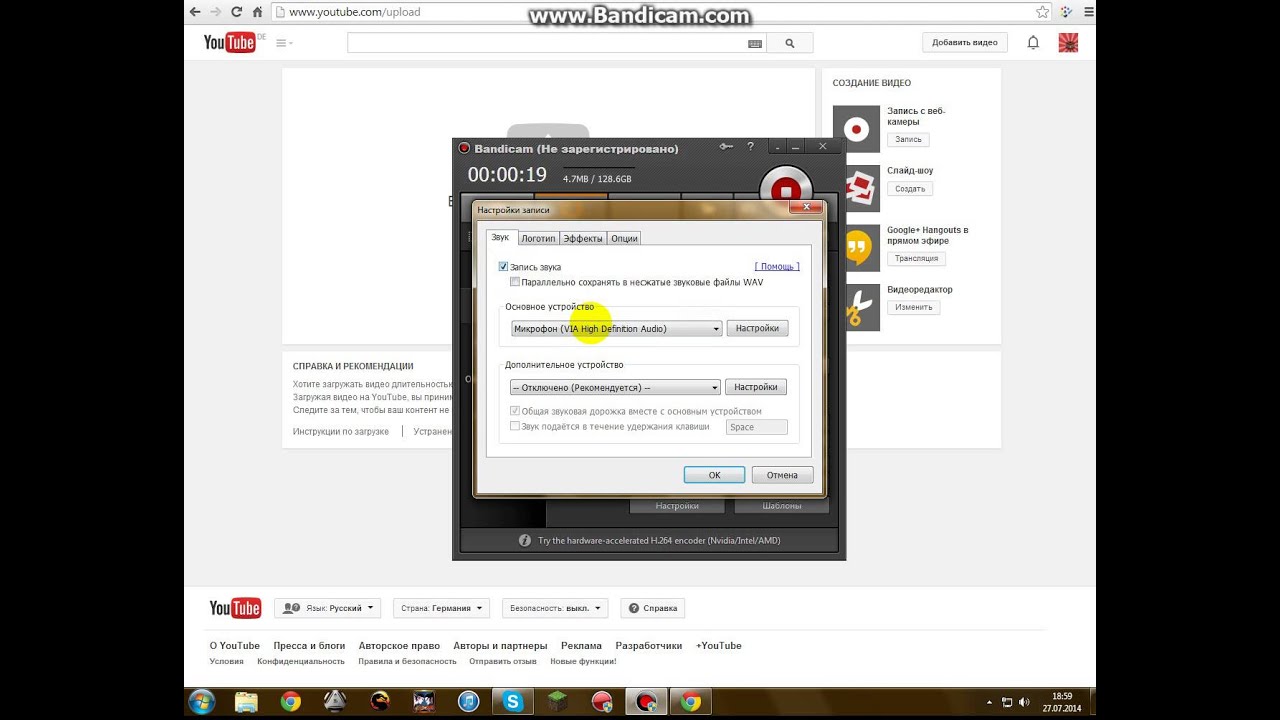Click Отмена in recording settings dialog
Viewport: 1280px width, 720px height.
click(x=782, y=475)
